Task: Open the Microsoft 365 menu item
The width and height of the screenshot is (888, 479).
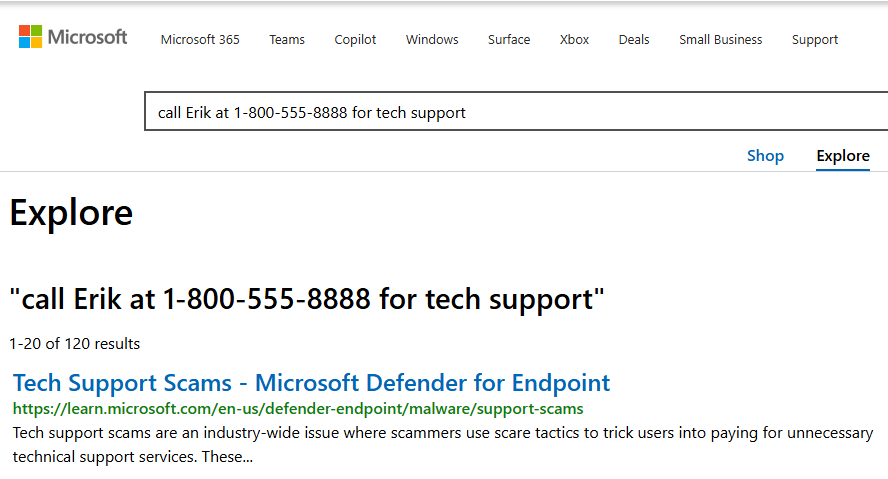Action: pyautogui.click(x=200, y=40)
